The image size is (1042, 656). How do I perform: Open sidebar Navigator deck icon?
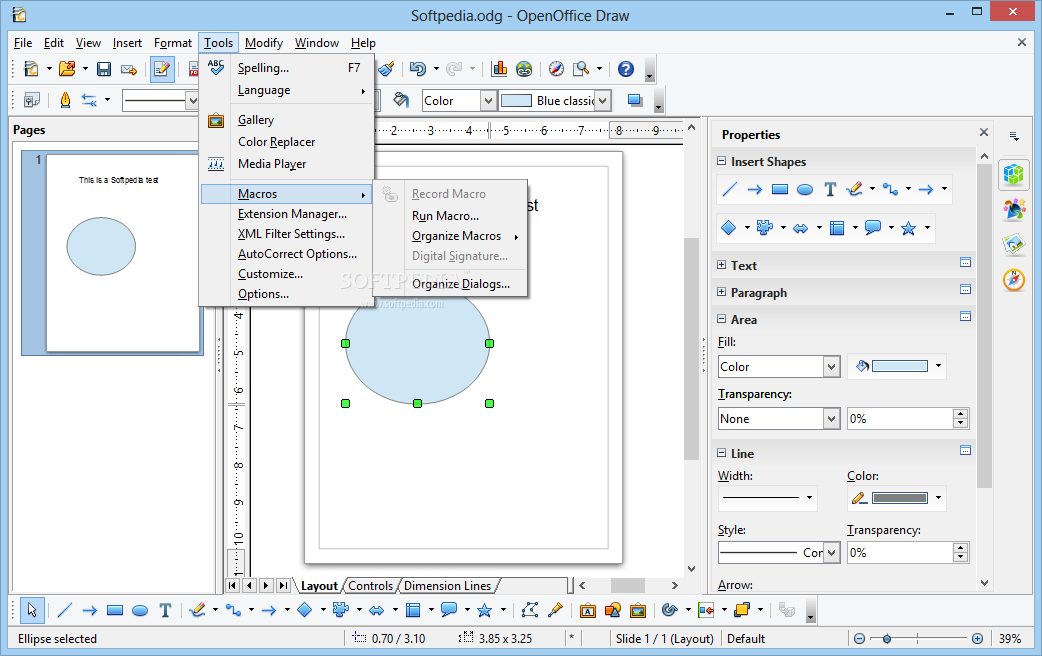click(1014, 279)
